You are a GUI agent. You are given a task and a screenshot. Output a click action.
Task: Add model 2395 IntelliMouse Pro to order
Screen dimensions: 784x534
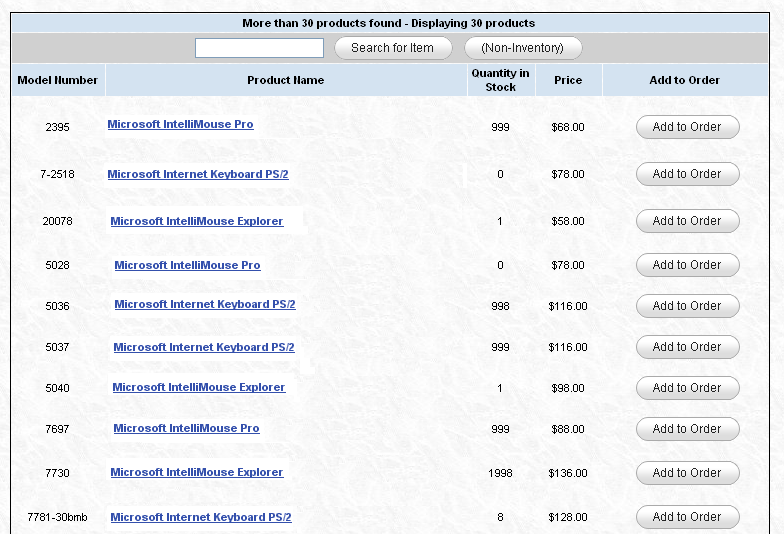click(688, 127)
